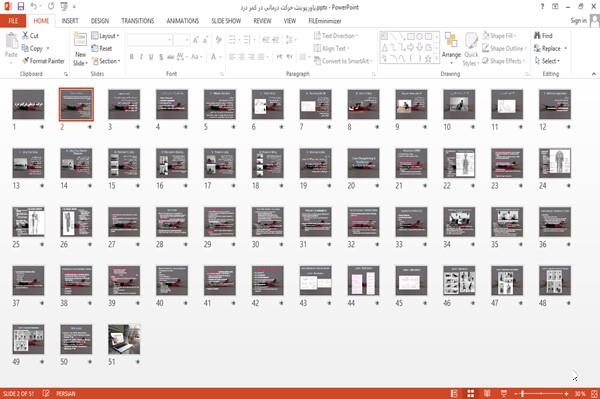600x399 pixels.
Task: Decrease font size with smaller A
Action: 205,40
